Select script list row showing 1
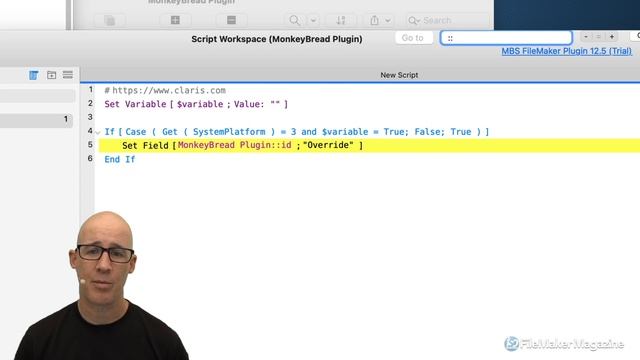Image resolution: width=640 pixels, height=360 pixels. pos(36,120)
